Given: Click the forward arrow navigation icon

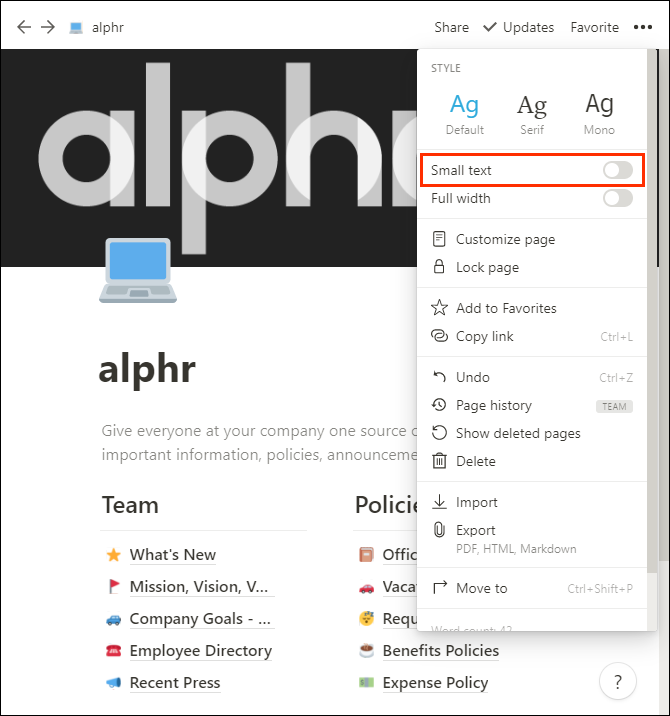Looking at the screenshot, I should [x=48, y=27].
